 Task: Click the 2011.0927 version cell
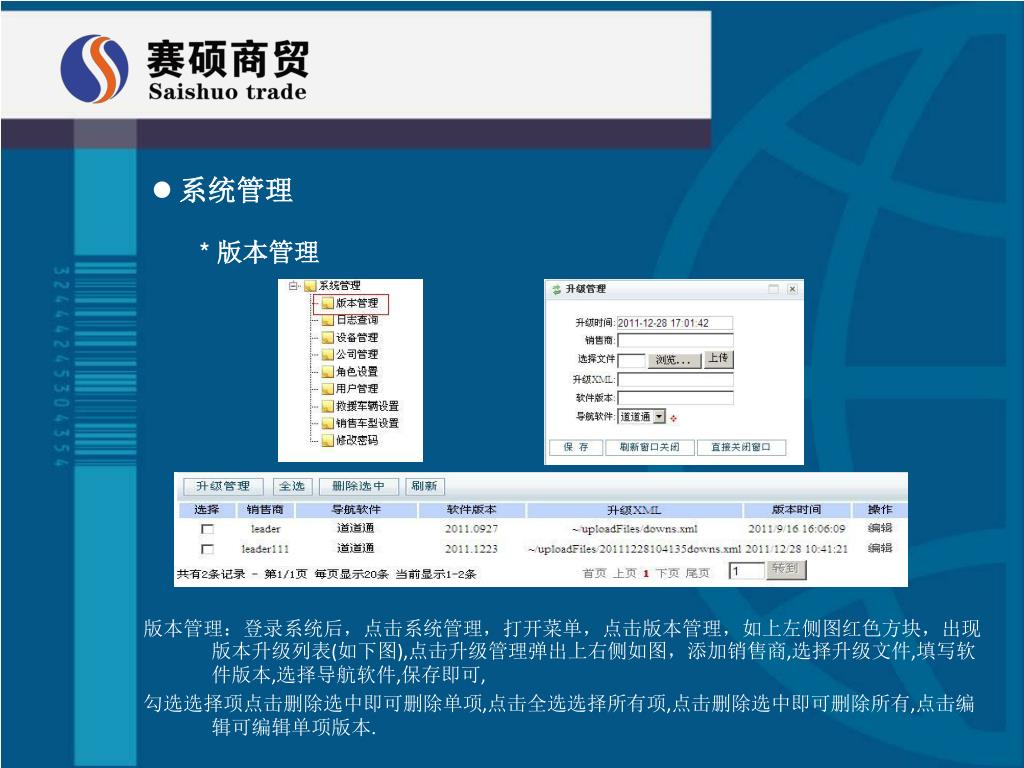pyautogui.click(x=472, y=529)
